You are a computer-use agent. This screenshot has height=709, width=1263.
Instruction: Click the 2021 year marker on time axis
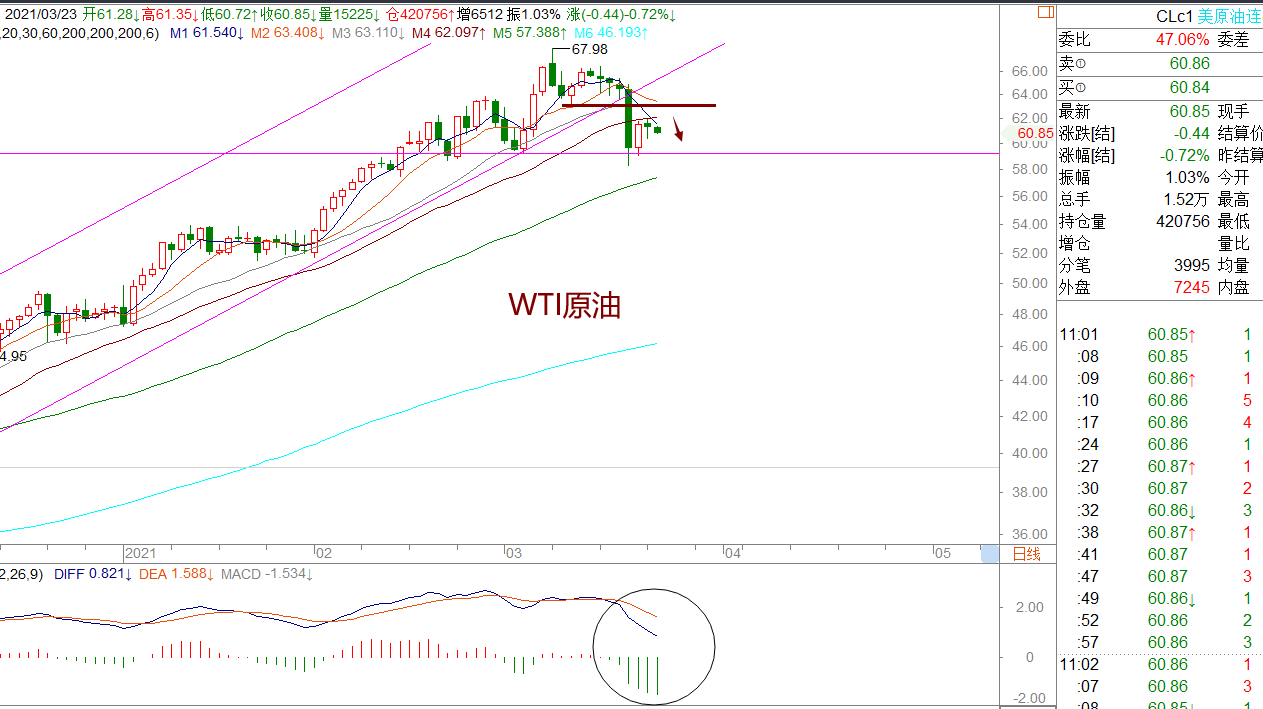(x=141, y=552)
